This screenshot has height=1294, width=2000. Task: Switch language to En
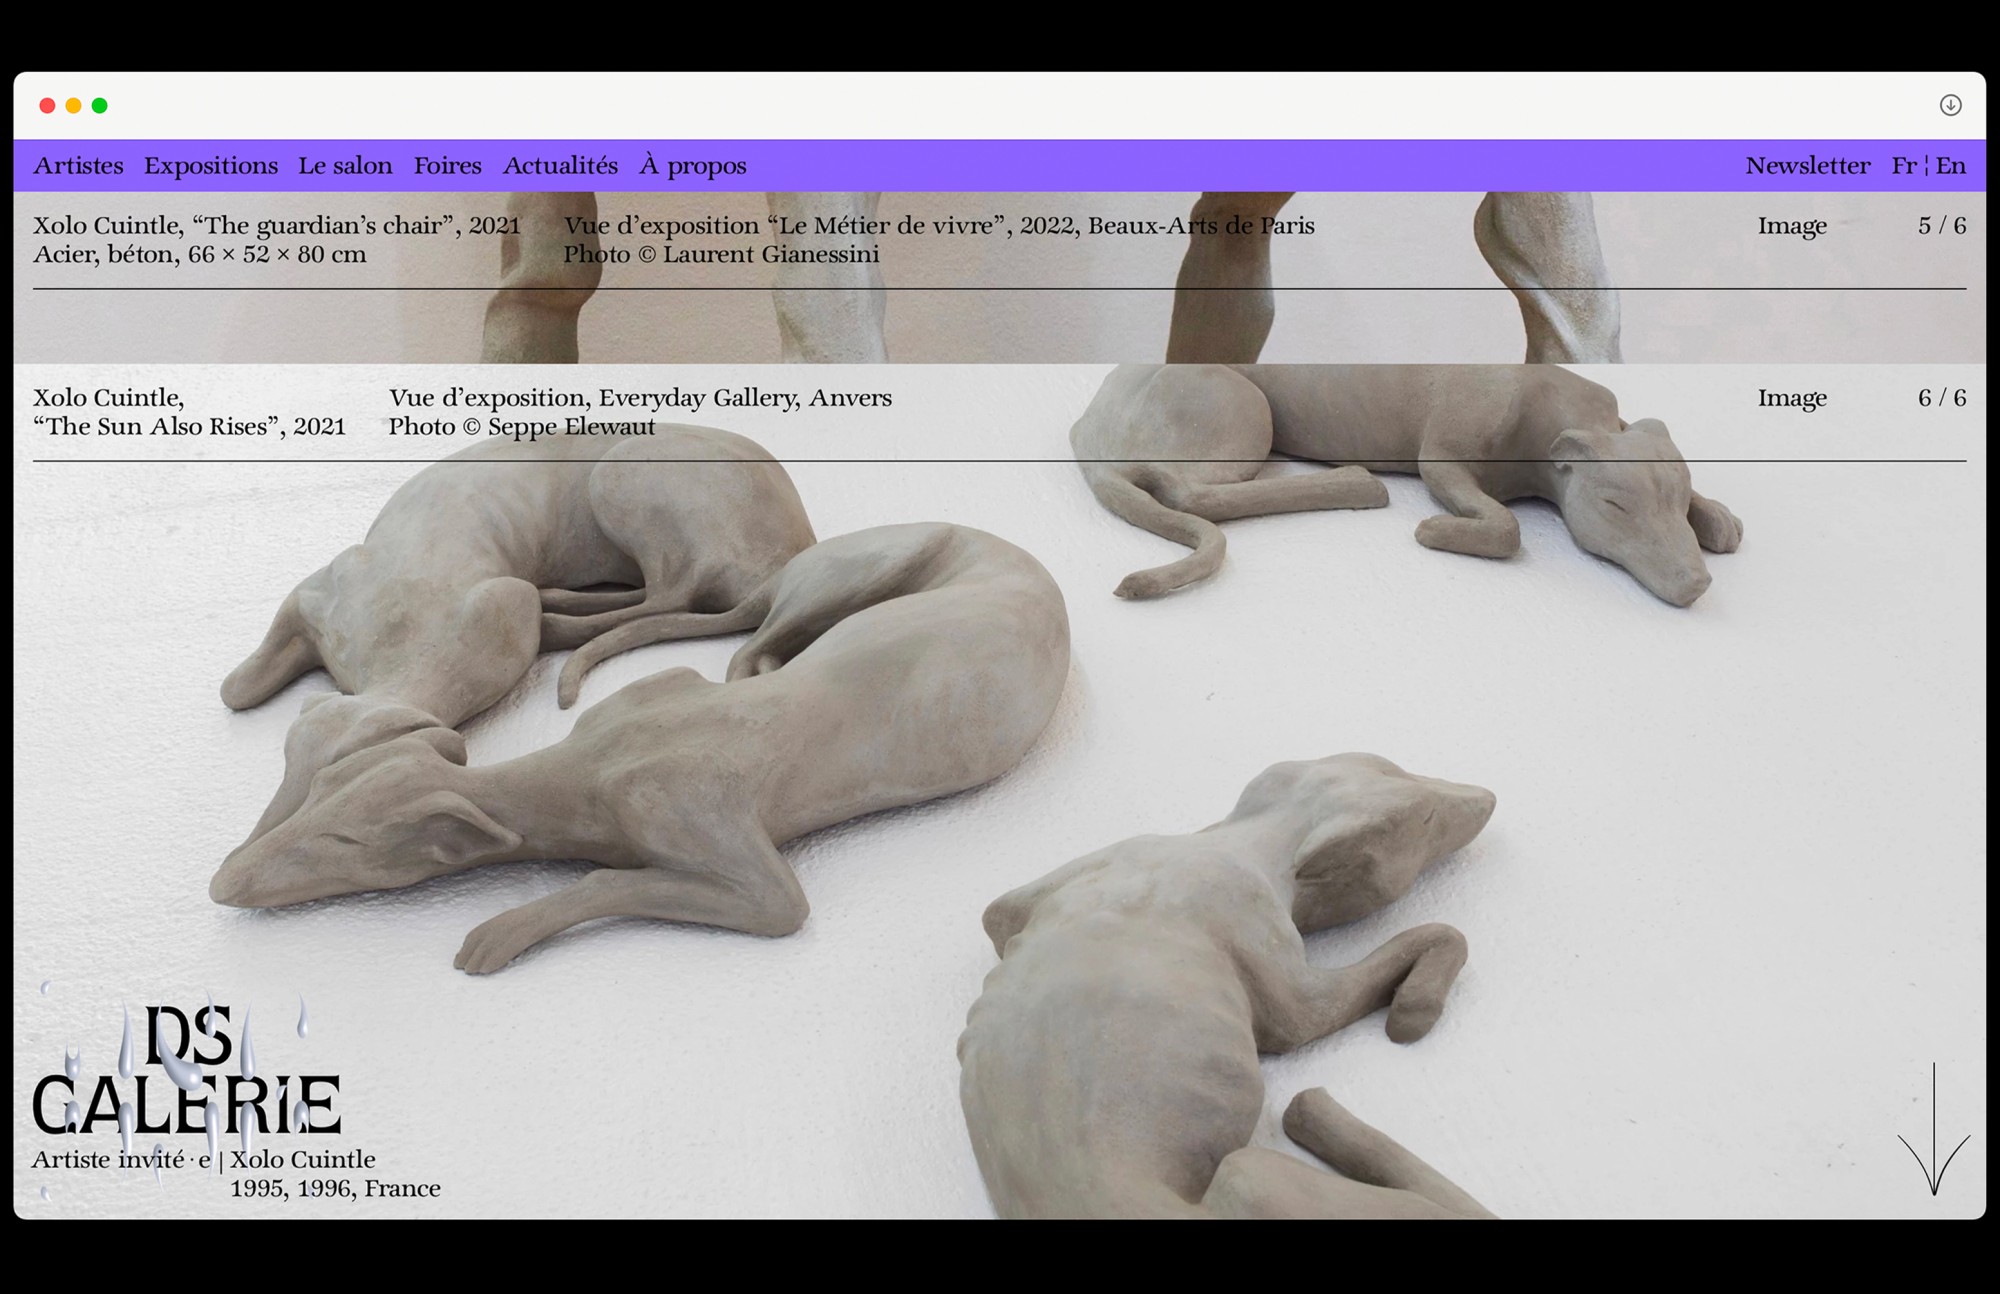1951,166
